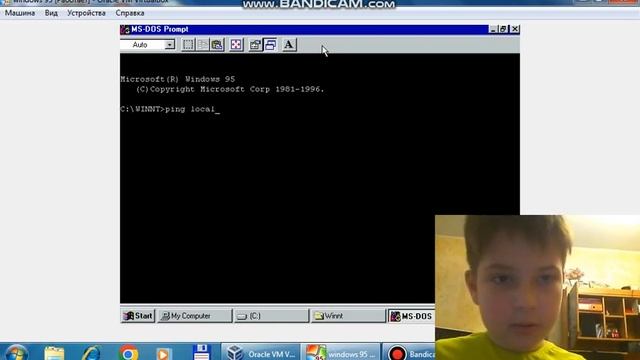
Task: Switch to windows 95 VM taskbar item
Action: 341,353
